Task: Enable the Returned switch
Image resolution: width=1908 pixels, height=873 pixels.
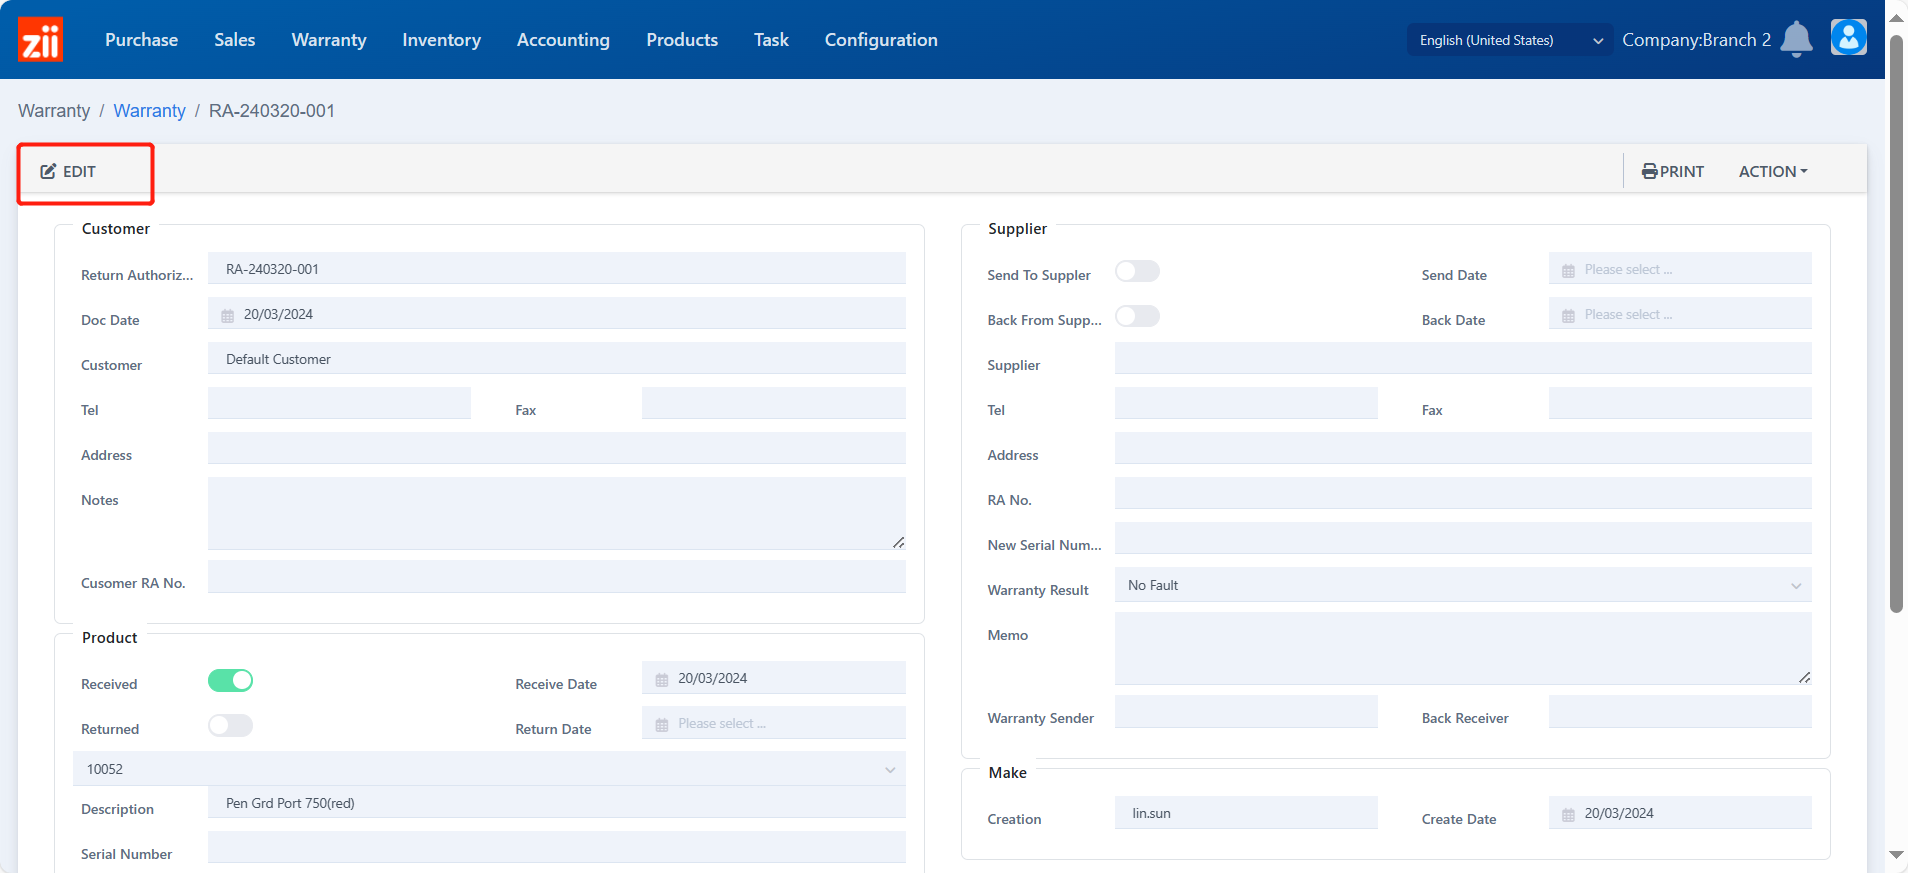Action: 230,725
